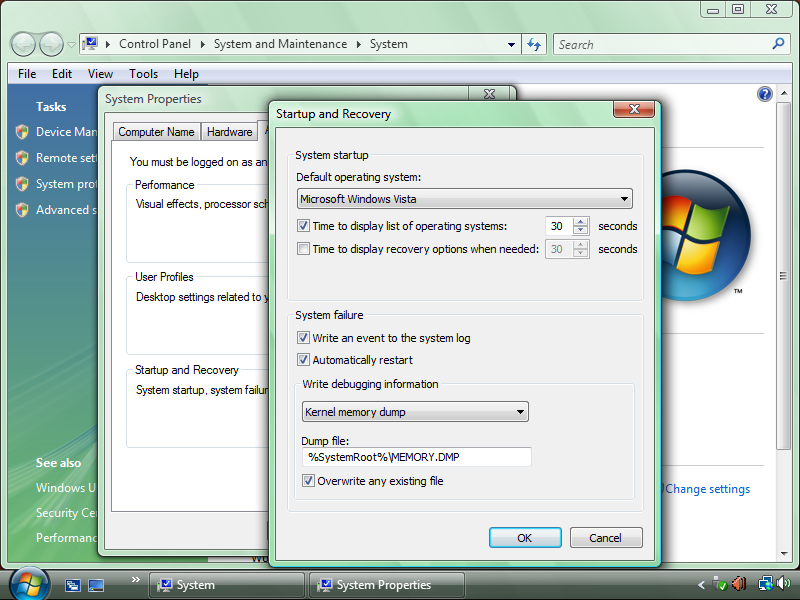Click the Forward navigation arrow button
Screen dimensions: 800x600
click(52, 44)
